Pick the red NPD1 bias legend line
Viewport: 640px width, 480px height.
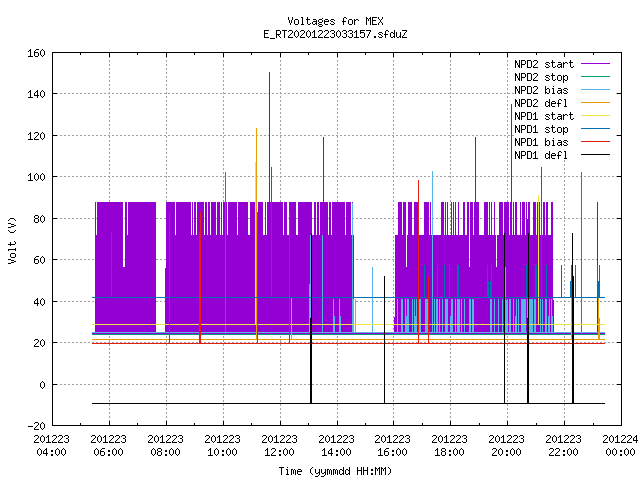[x=595, y=142]
